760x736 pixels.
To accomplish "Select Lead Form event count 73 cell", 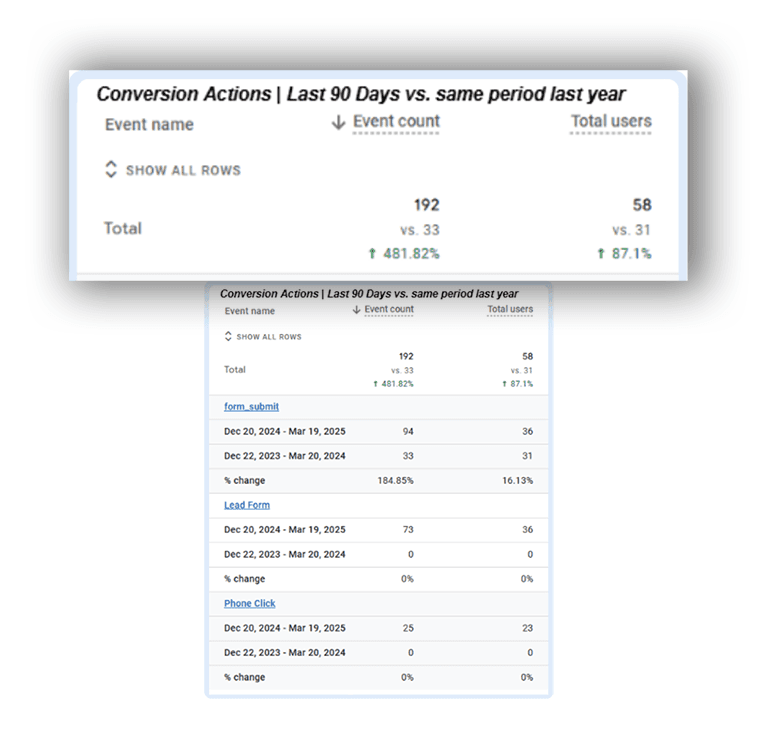I will tap(408, 529).
